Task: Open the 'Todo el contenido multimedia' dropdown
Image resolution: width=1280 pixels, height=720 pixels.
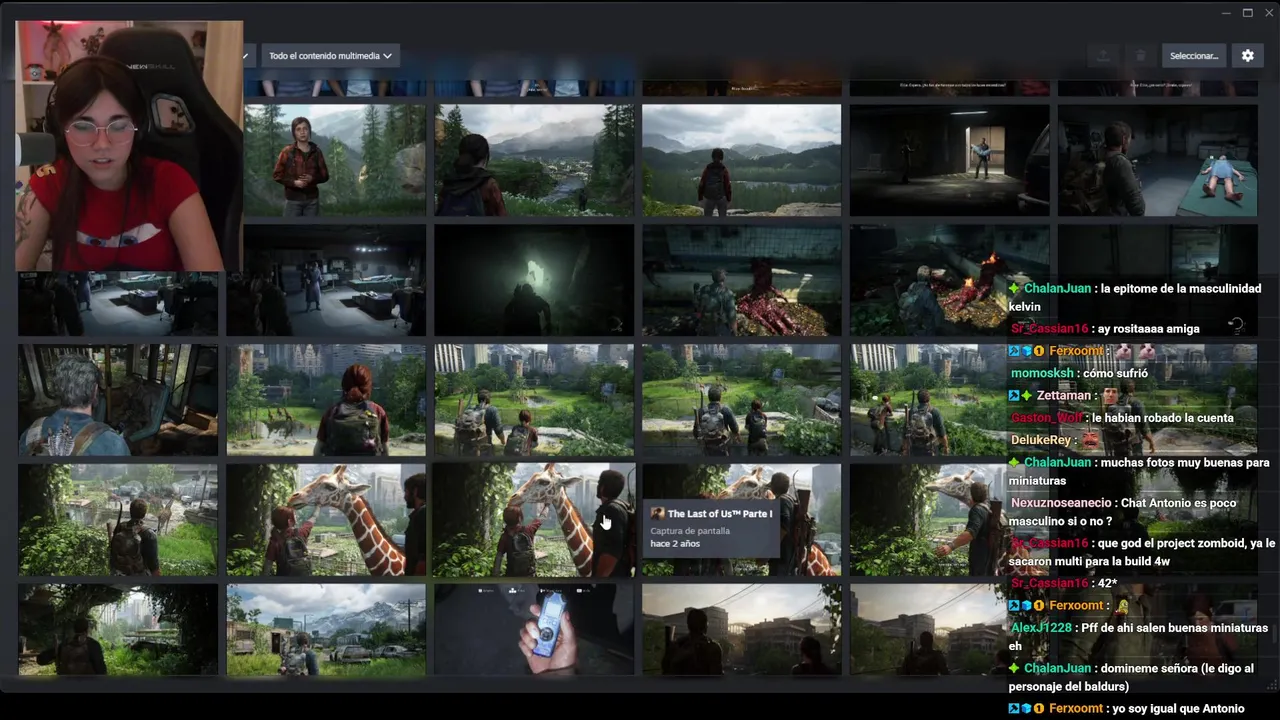Action: pyautogui.click(x=330, y=56)
